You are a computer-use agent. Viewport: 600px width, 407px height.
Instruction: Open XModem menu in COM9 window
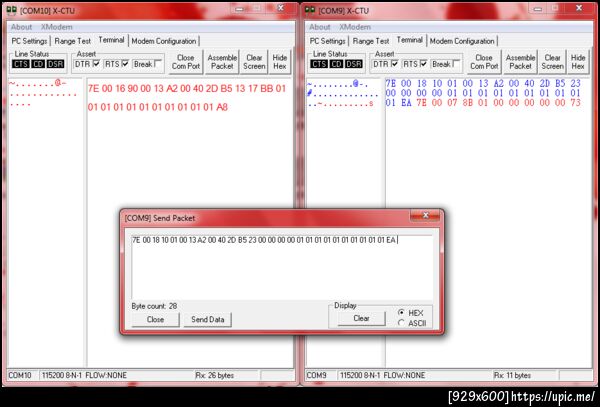tap(355, 27)
